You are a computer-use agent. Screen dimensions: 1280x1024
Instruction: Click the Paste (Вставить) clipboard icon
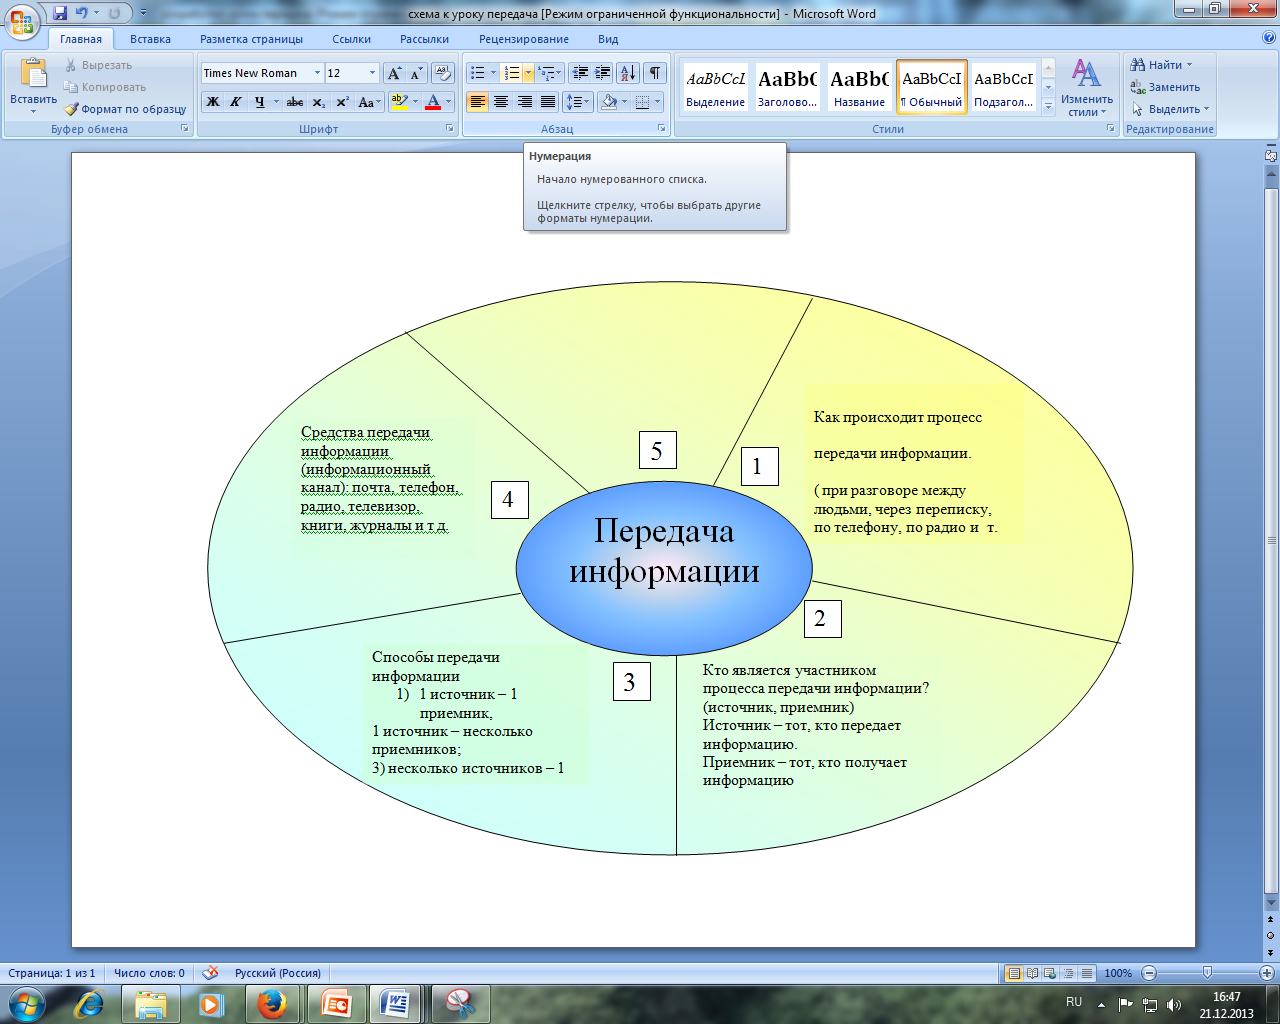click(x=33, y=74)
